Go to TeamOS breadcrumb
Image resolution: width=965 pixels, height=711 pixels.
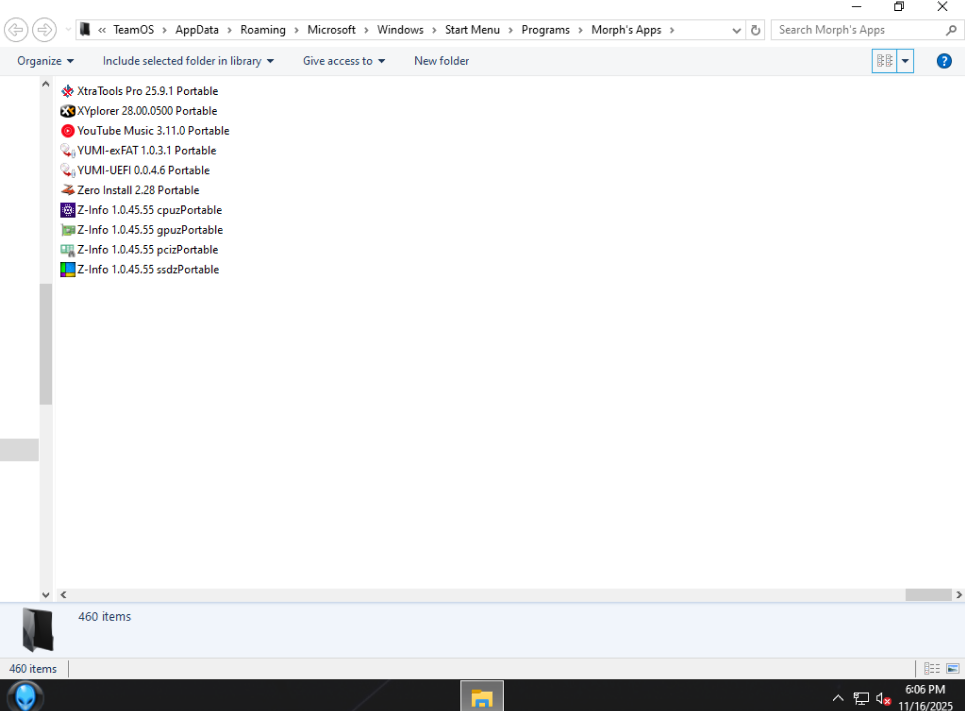pos(134,30)
